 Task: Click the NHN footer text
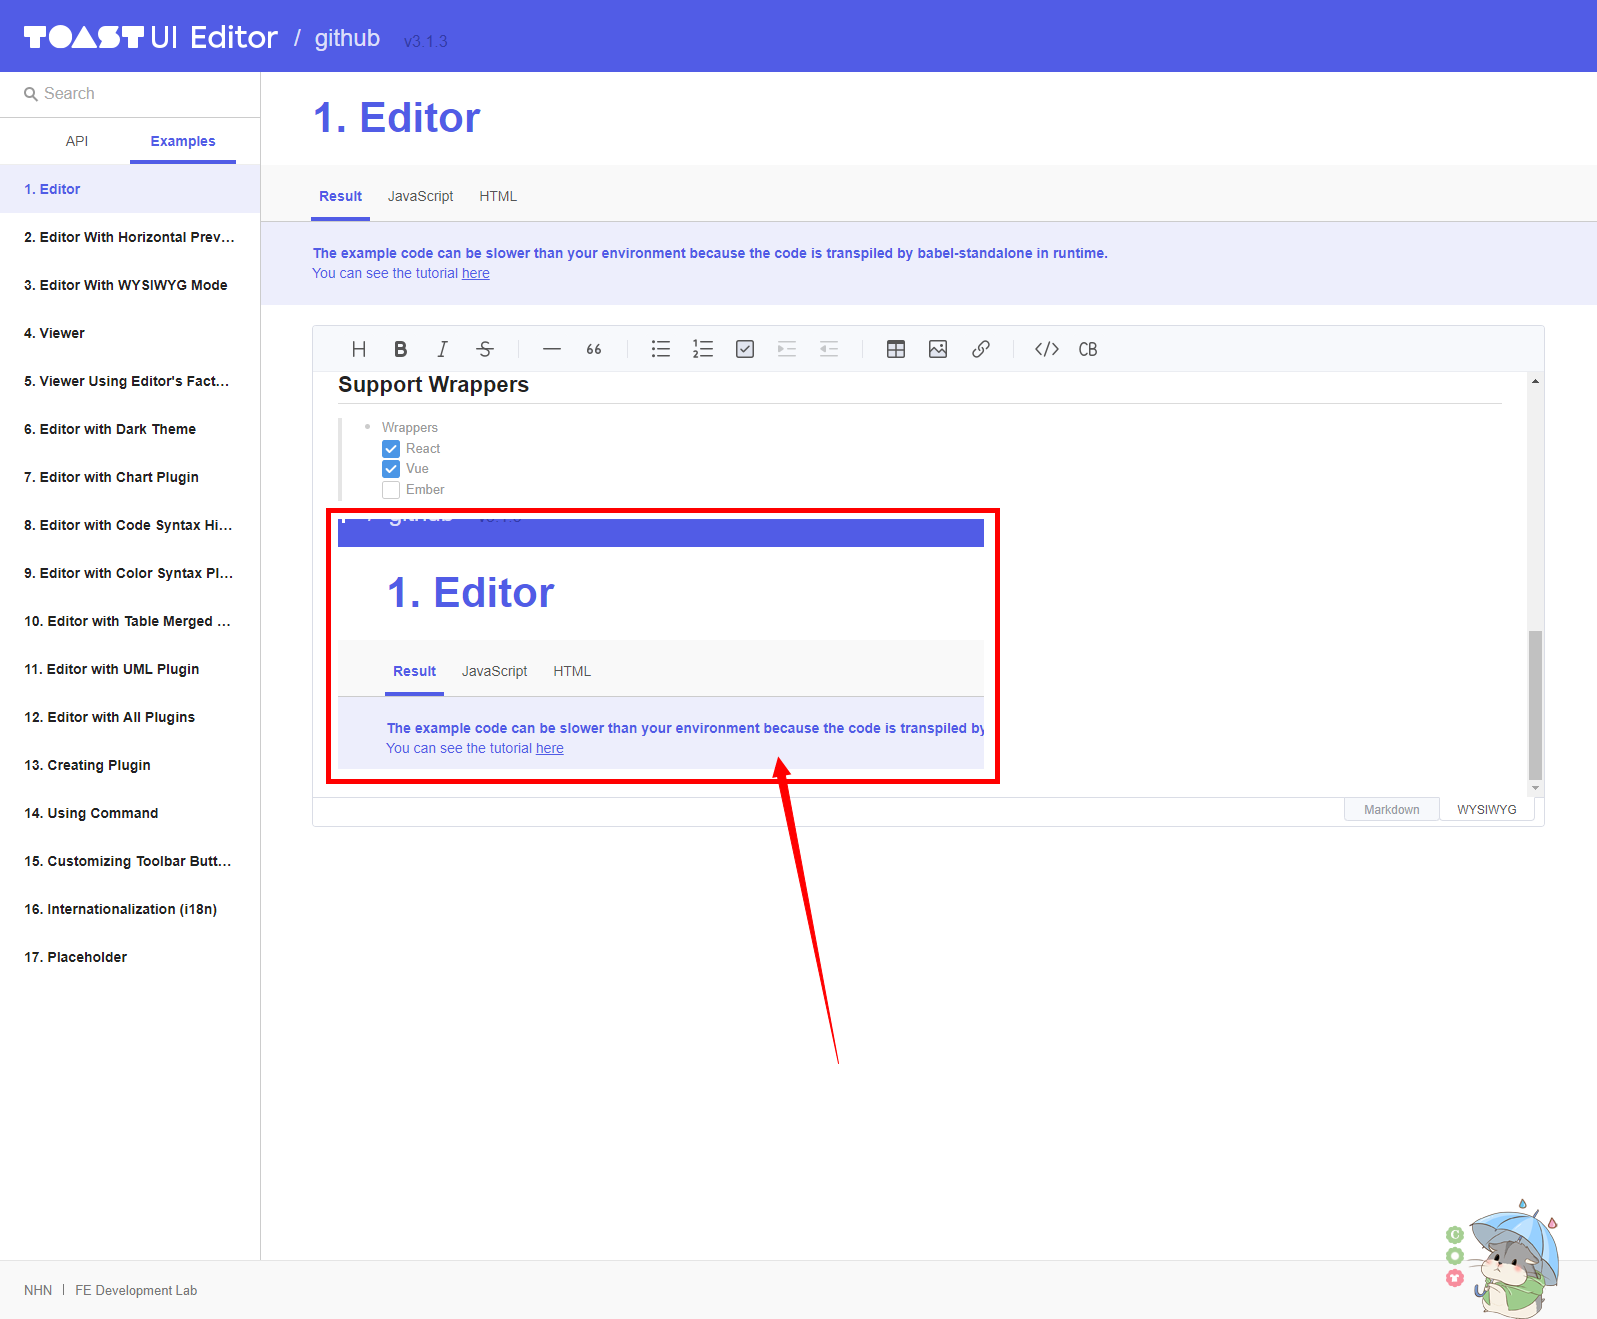pos(38,1290)
